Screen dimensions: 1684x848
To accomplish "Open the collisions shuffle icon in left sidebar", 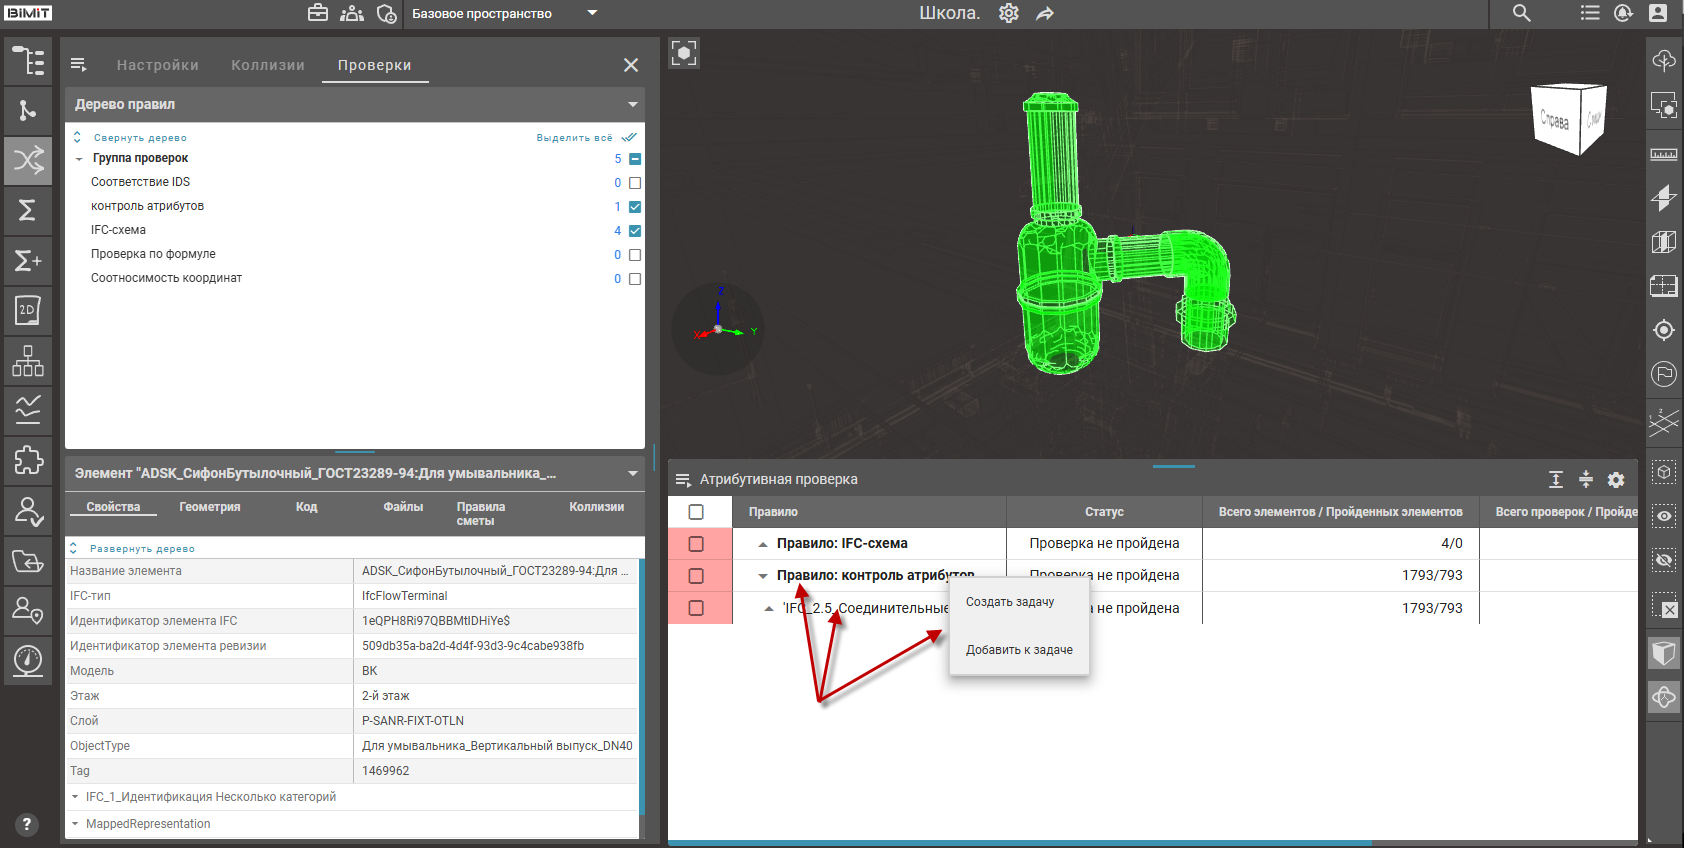I will (28, 160).
